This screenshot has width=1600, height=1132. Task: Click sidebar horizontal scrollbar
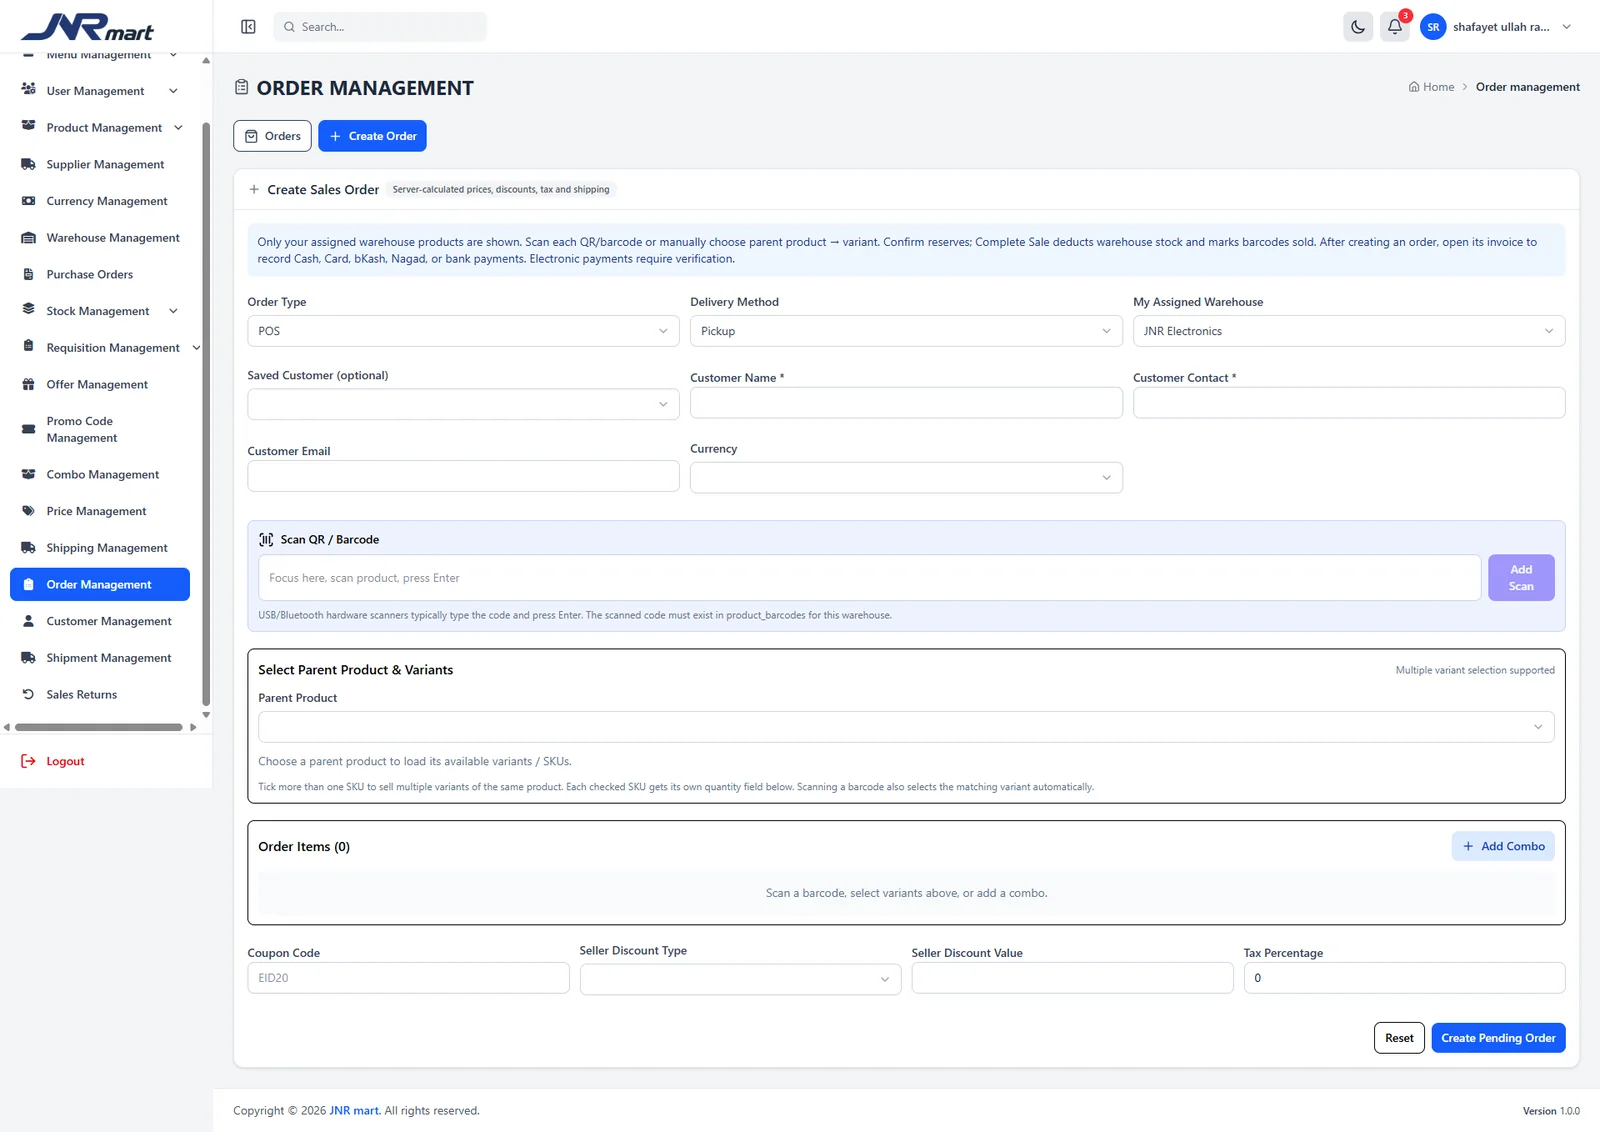pyautogui.click(x=99, y=727)
